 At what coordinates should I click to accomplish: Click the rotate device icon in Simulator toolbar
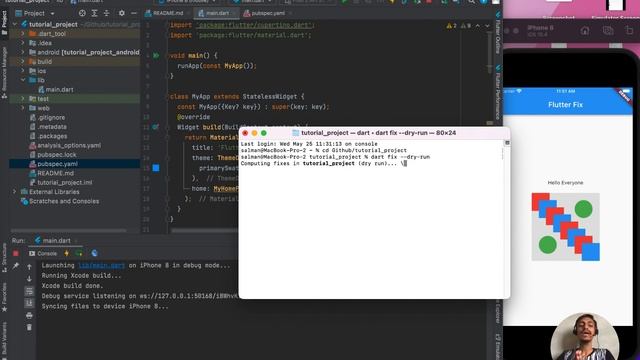click(x=629, y=31)
